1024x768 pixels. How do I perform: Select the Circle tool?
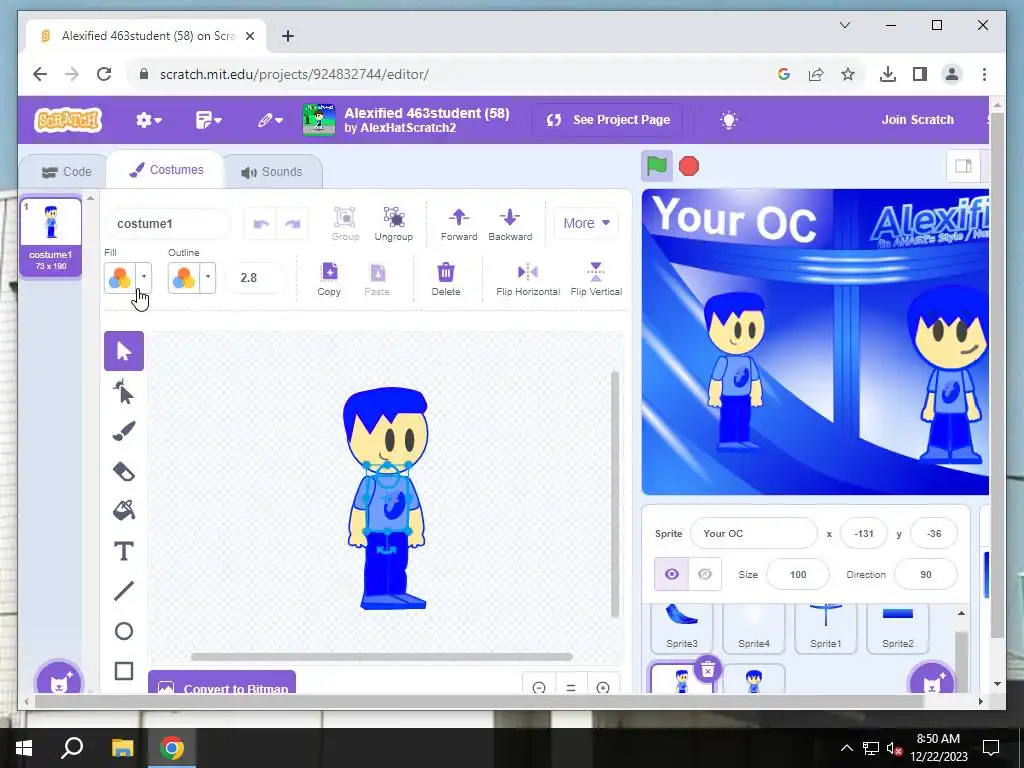(x=123, y=631)
